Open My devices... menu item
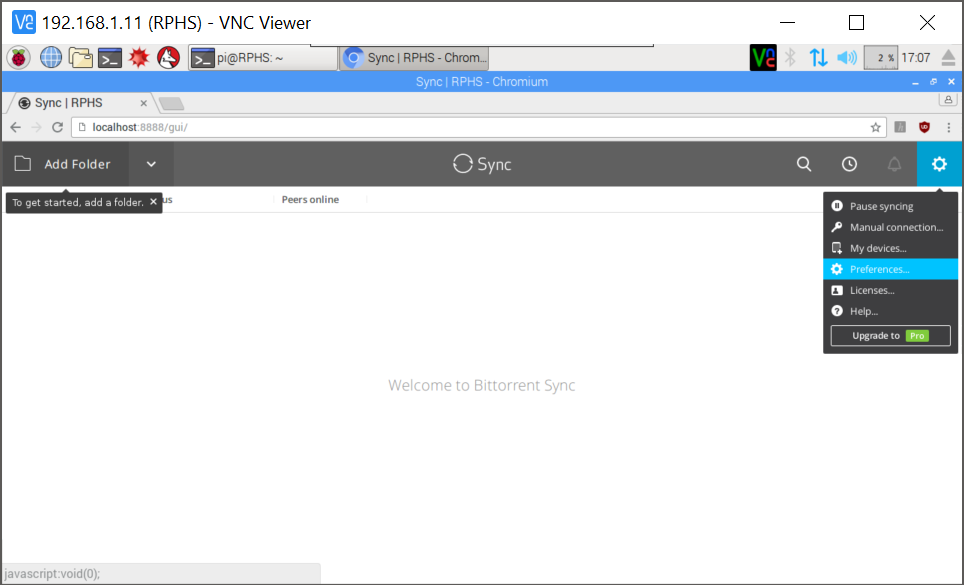 878,248
